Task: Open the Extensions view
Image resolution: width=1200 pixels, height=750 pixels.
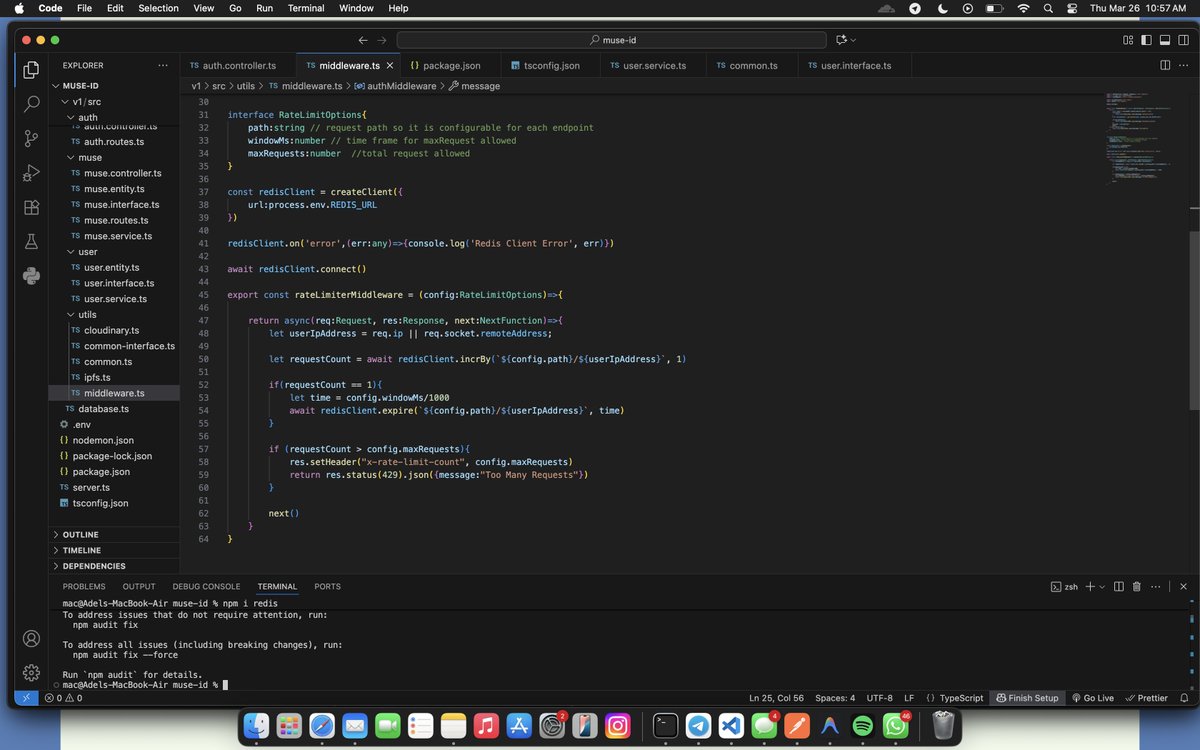Action: pos(31,207)
